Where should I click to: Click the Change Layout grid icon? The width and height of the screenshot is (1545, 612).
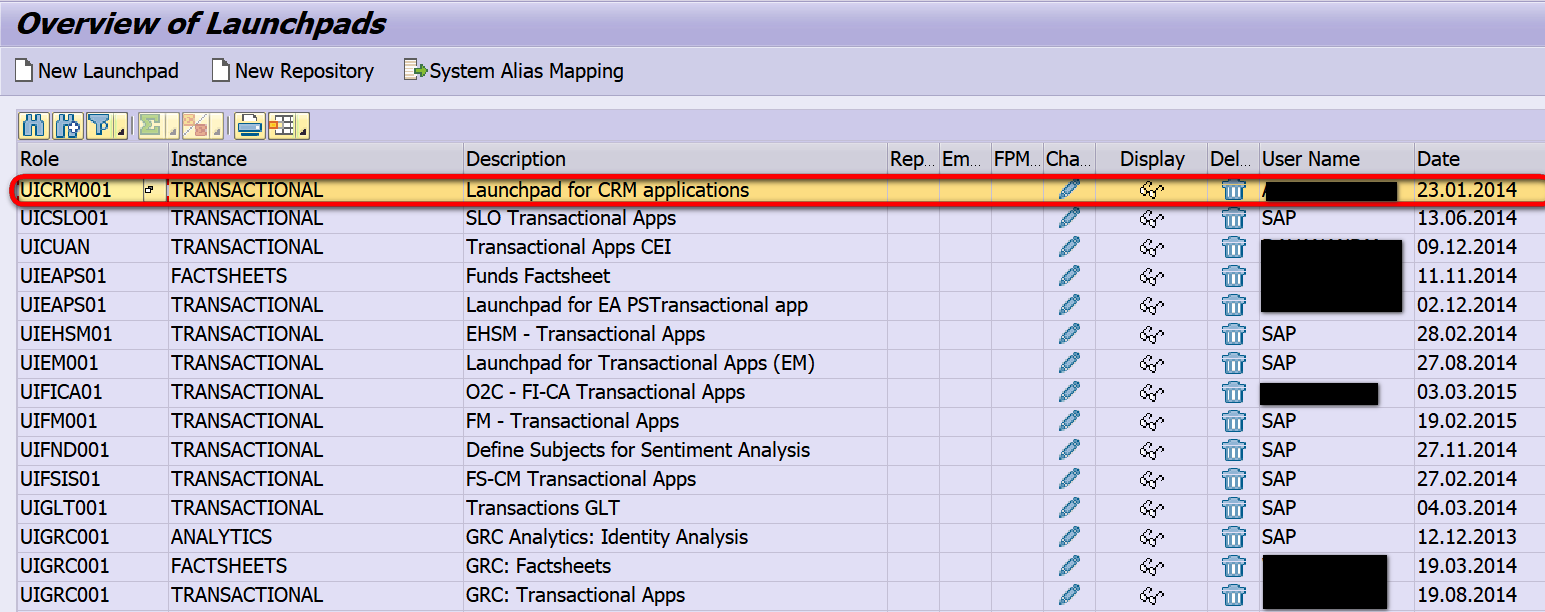(281, 125)
